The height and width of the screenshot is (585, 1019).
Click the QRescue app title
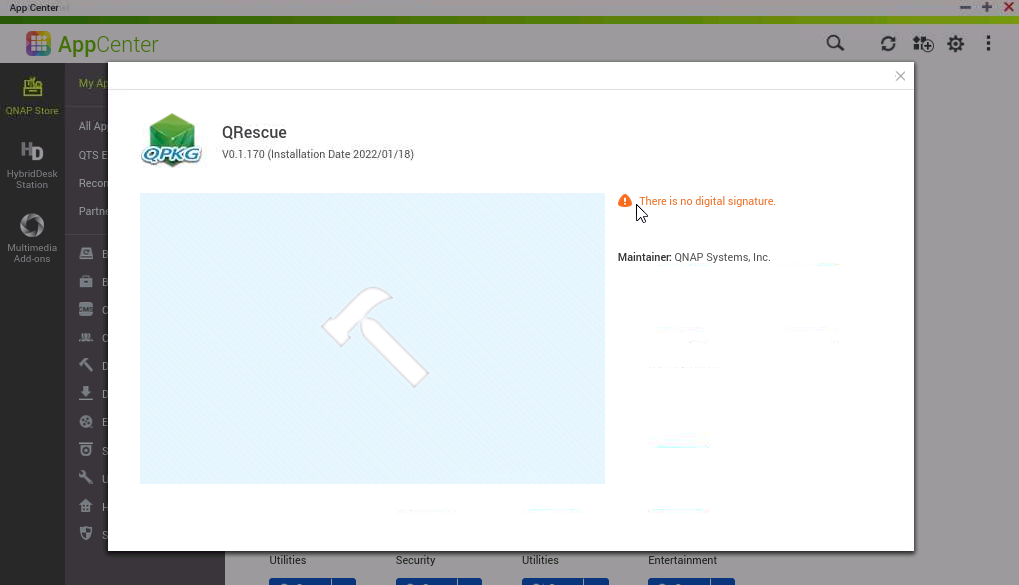254,132
